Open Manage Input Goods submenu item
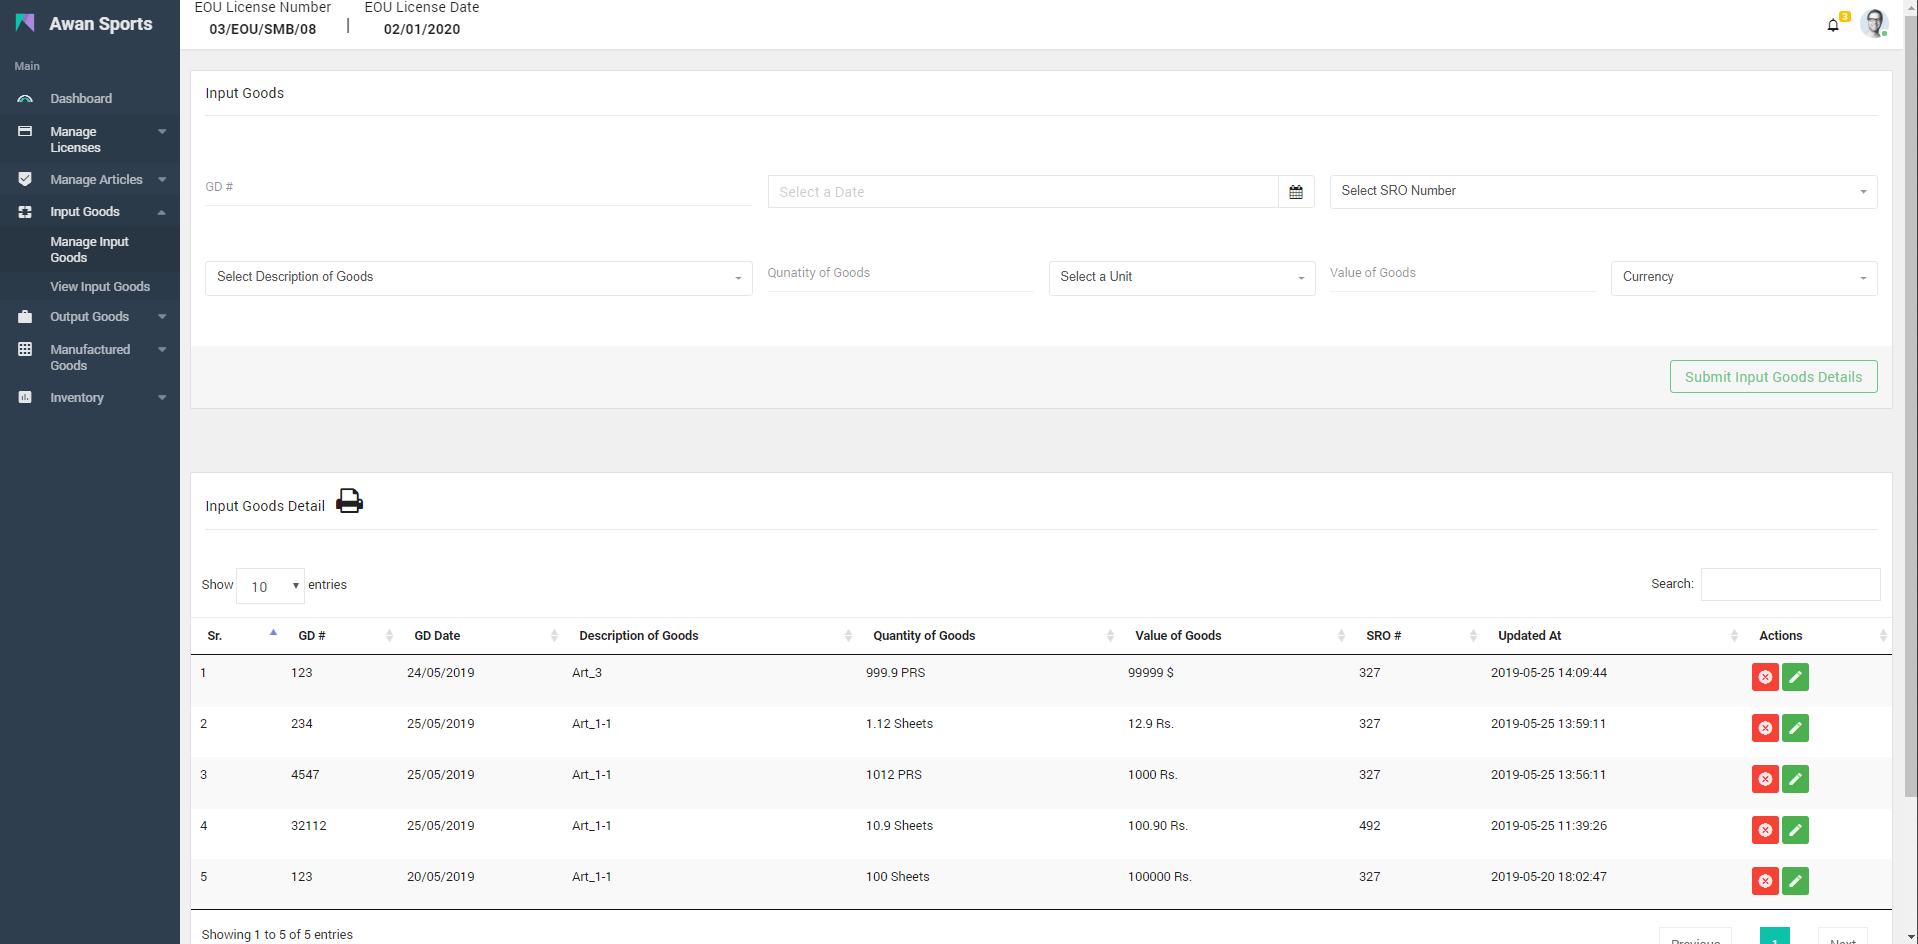 (x=89, y=250)
